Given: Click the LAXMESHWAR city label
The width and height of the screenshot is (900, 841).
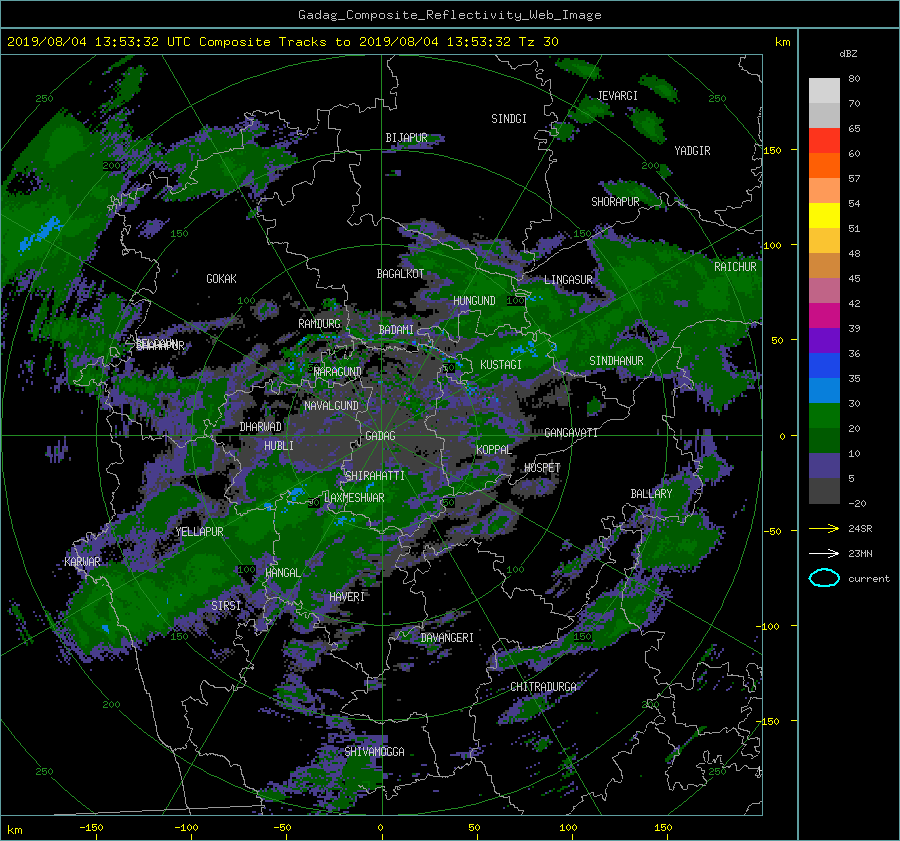Looking at the screenshot, I should click(x=354, y=498).
